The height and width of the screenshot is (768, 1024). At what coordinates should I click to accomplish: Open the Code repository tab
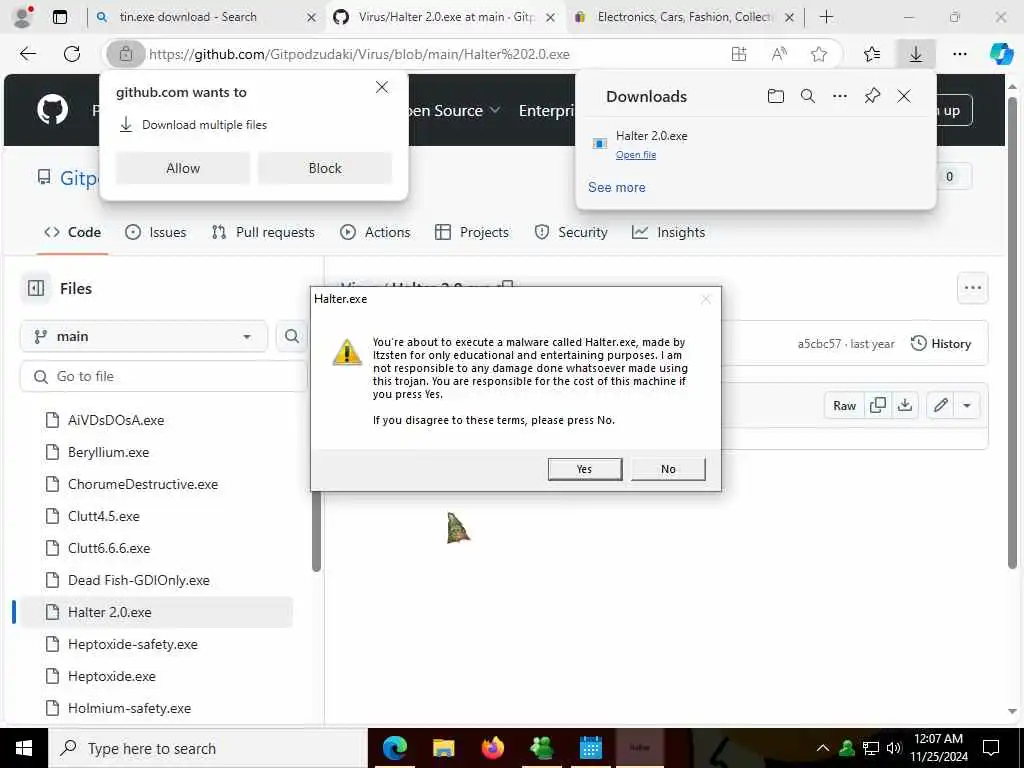[72, 232]
